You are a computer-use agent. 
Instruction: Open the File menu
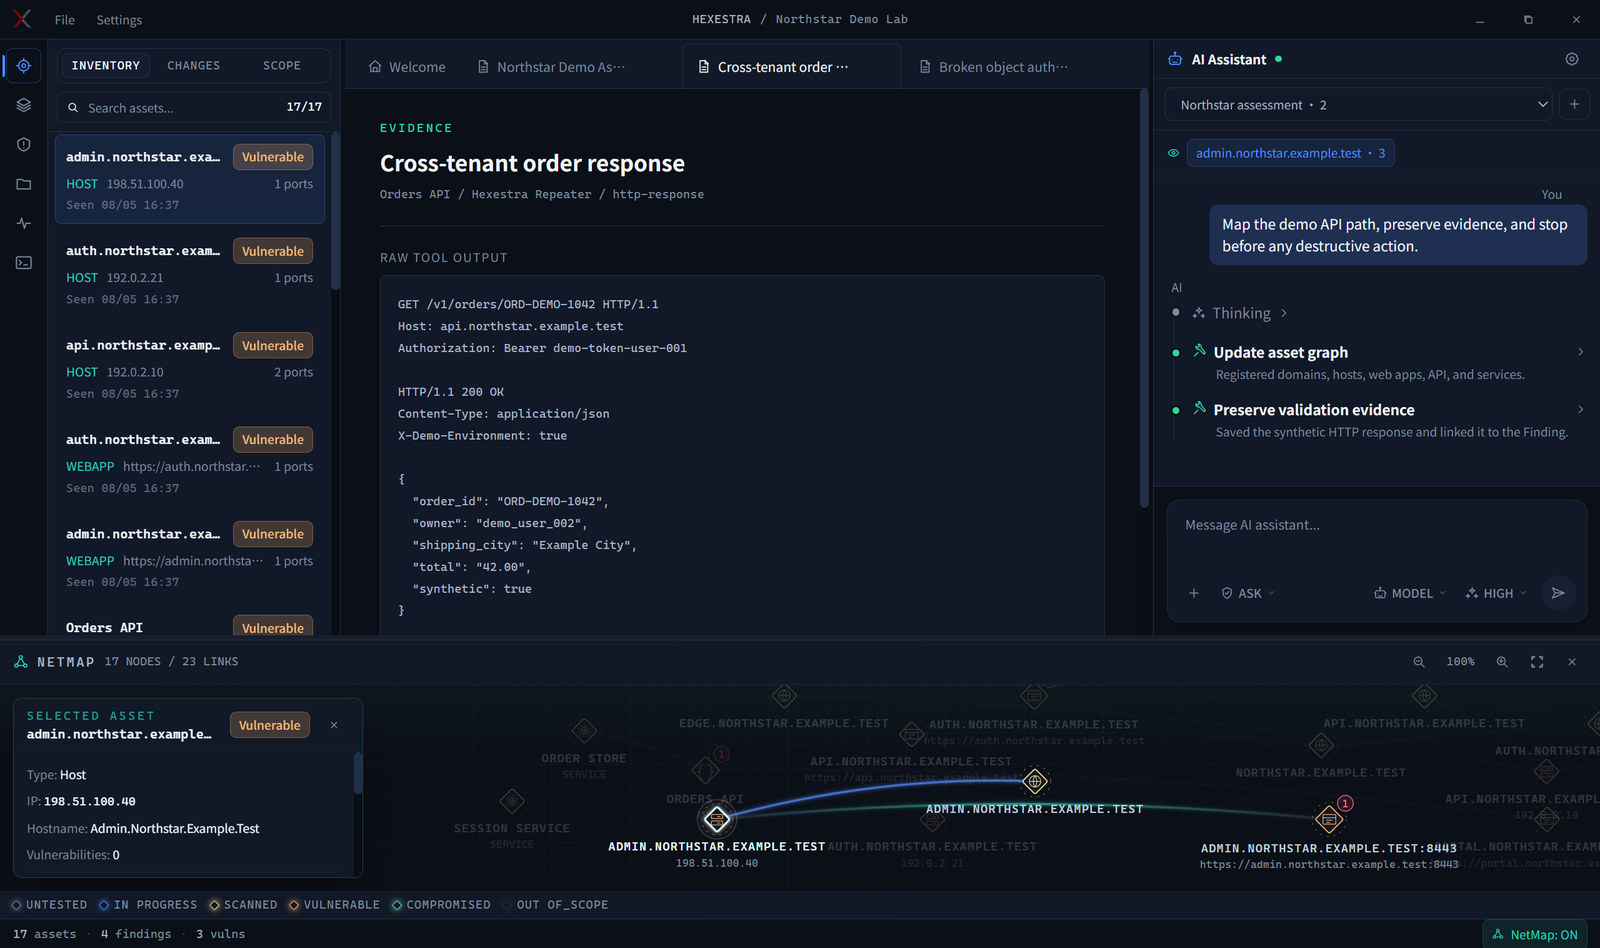tap(65, 20)
